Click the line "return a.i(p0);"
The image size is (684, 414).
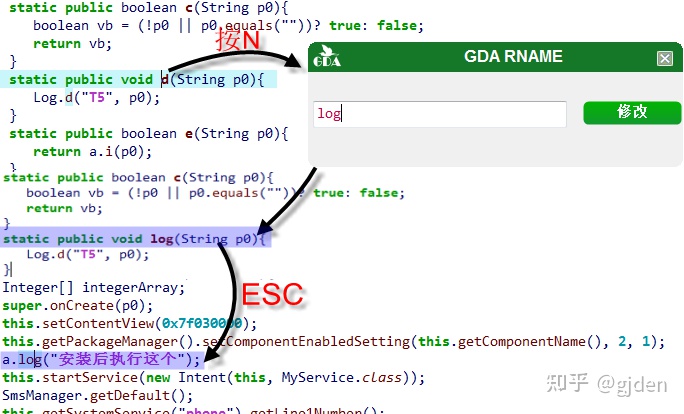pyautogui.click(x=92, y=152)
